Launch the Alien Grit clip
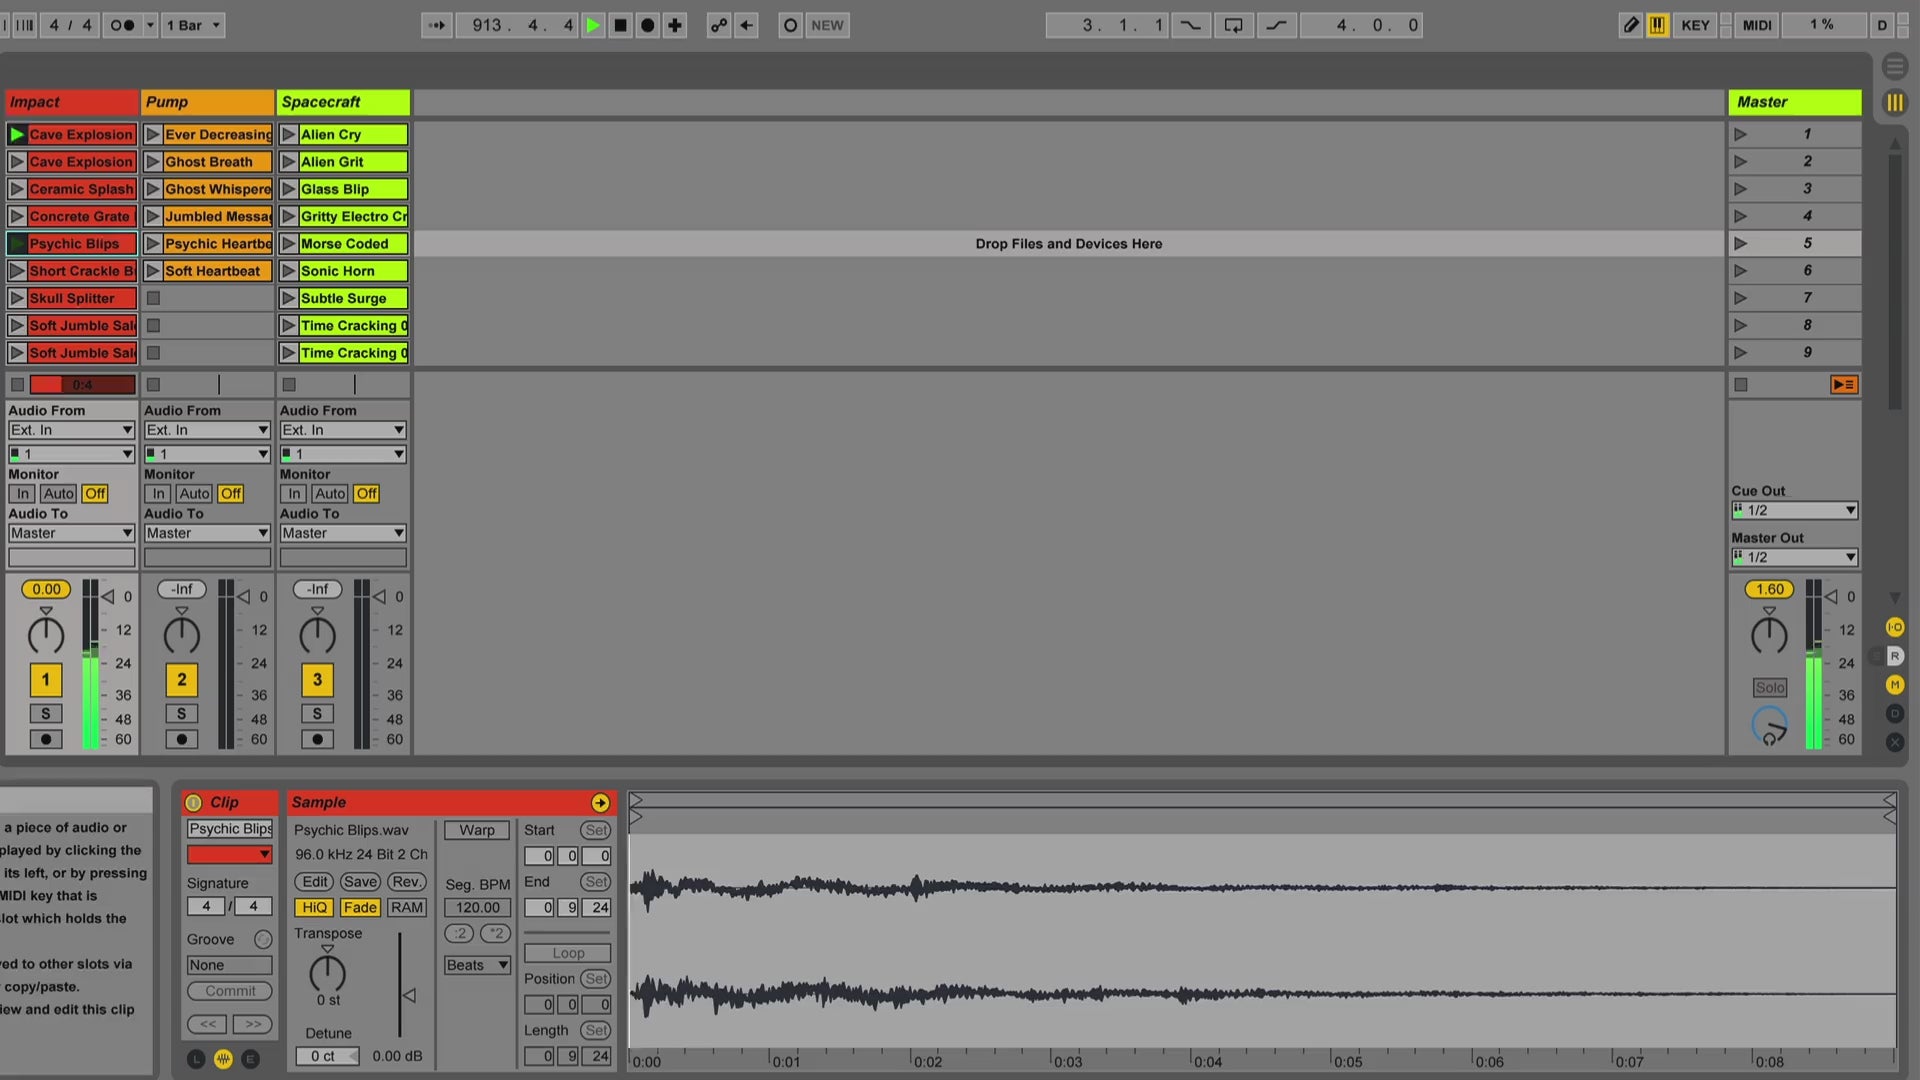The height and width of the screenshot is (1080, 1920). pos(288,162)
